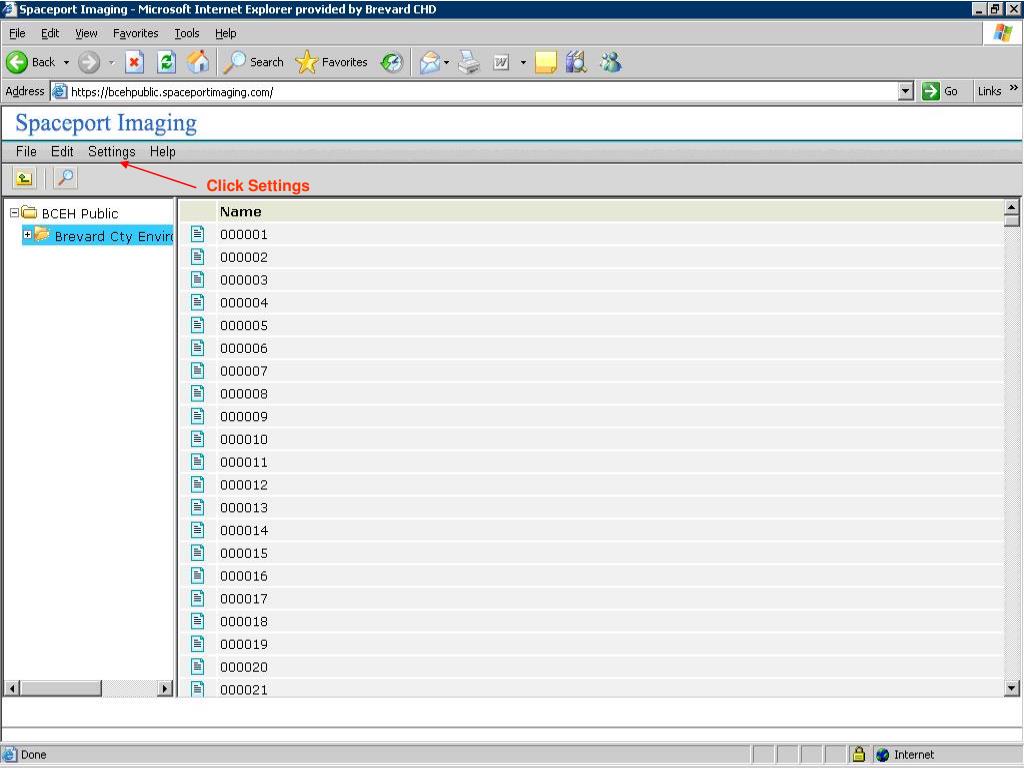Open the Mail button dropdown arrow
Viewport: 1024px width, 768px height.
point(446,63)
